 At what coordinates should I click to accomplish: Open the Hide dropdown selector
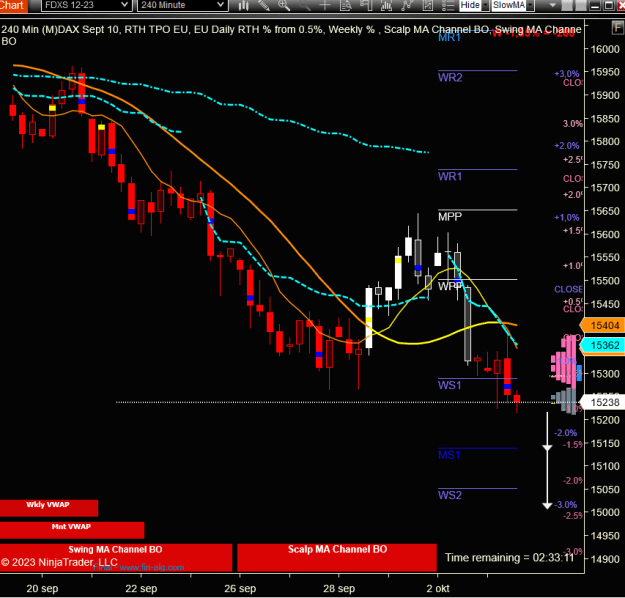474,5
